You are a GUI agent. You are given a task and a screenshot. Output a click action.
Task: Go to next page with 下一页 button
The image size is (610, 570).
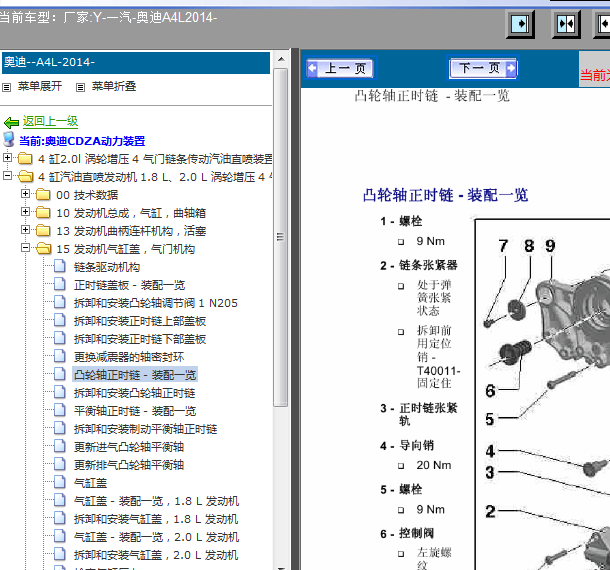pos(483,68)
